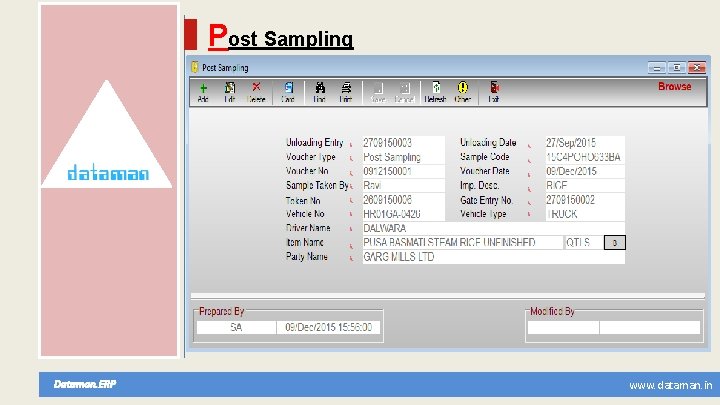Click the Party Name field GARG MILLS LTD
This screenshot has width=720, height=405.
[x=494, y=257]
